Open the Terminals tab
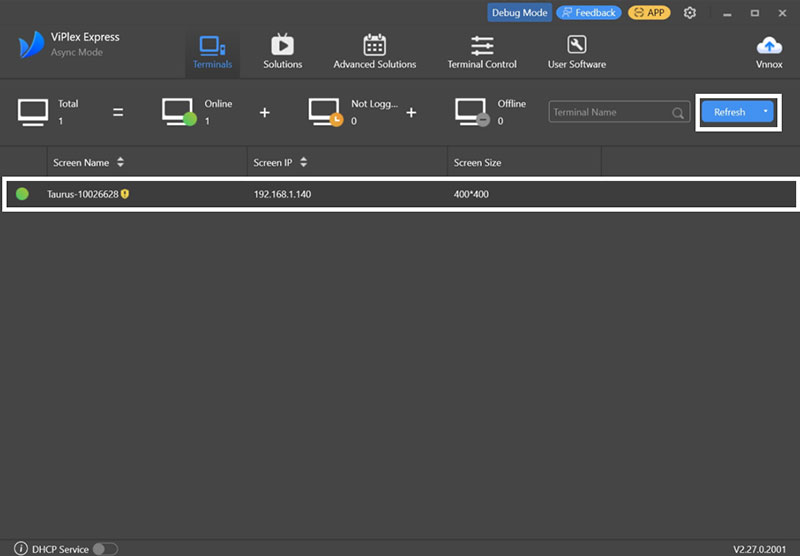The width and height of the screenshot is (800, 556). pos(212,53)
